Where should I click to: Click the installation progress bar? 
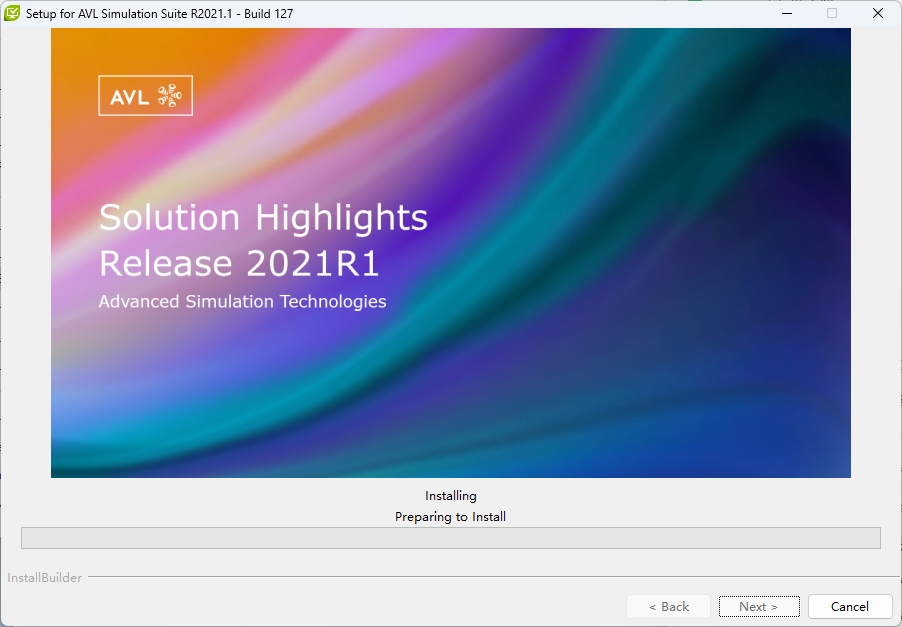(450, 538)
